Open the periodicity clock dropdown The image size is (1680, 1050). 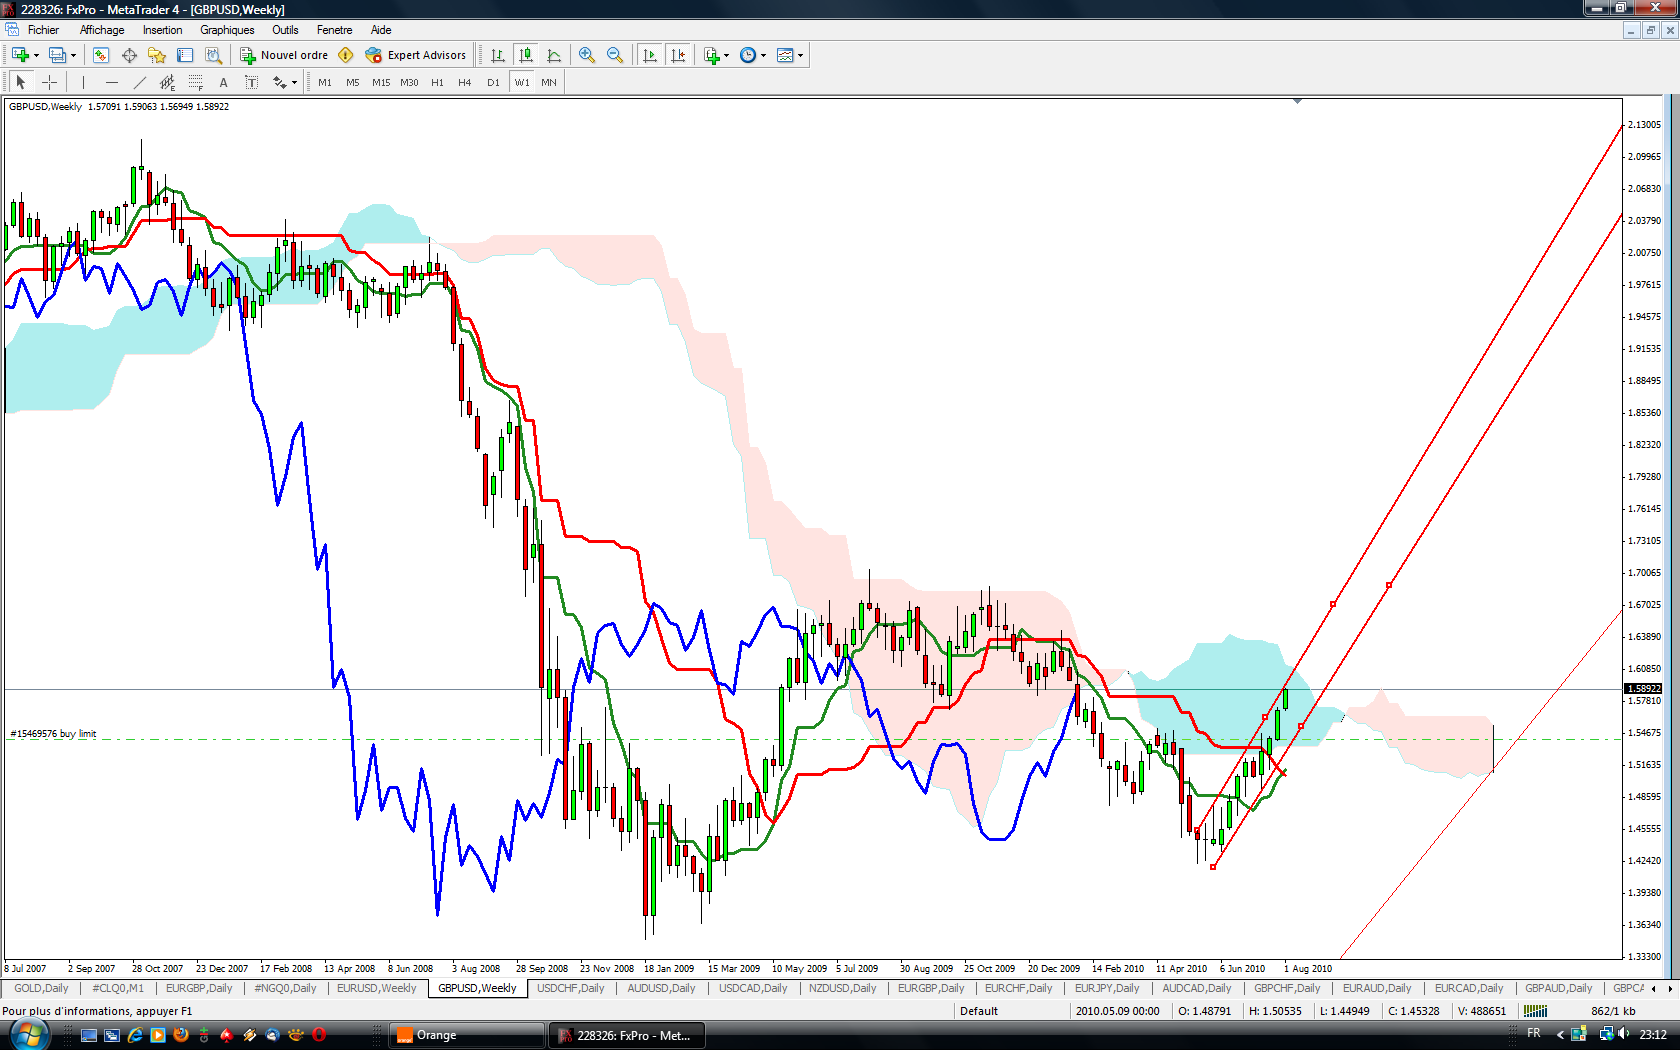pos(763,55)
